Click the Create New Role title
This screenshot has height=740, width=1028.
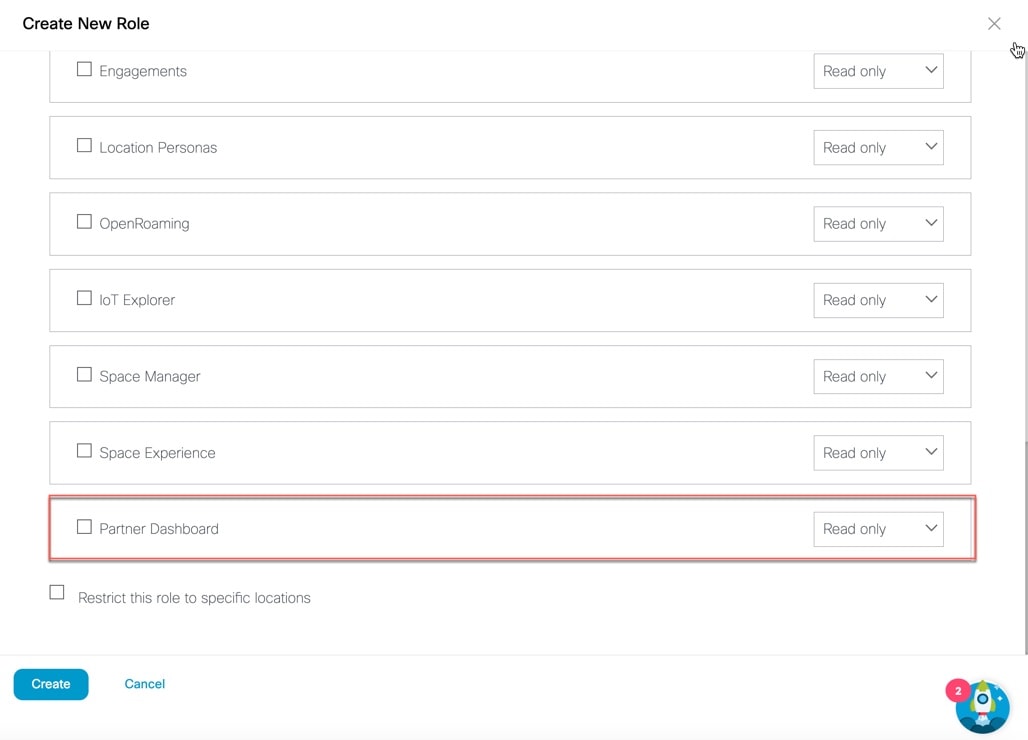point(86,24)
